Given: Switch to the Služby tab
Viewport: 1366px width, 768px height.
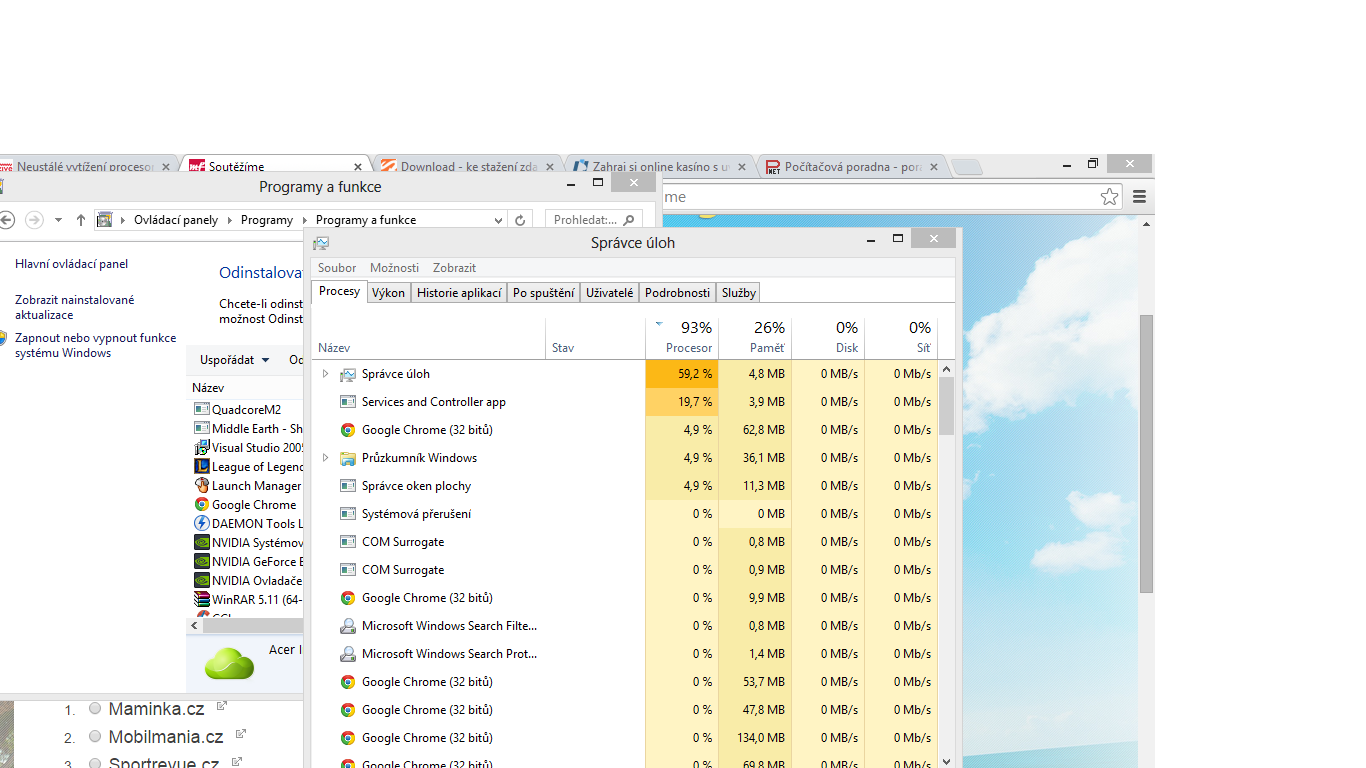Looking at the screenshot, I should [x=739, y=293].
